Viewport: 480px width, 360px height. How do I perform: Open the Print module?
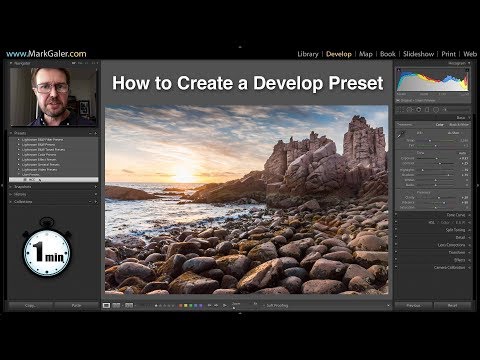pyautogui.click(x=448, y=54)
